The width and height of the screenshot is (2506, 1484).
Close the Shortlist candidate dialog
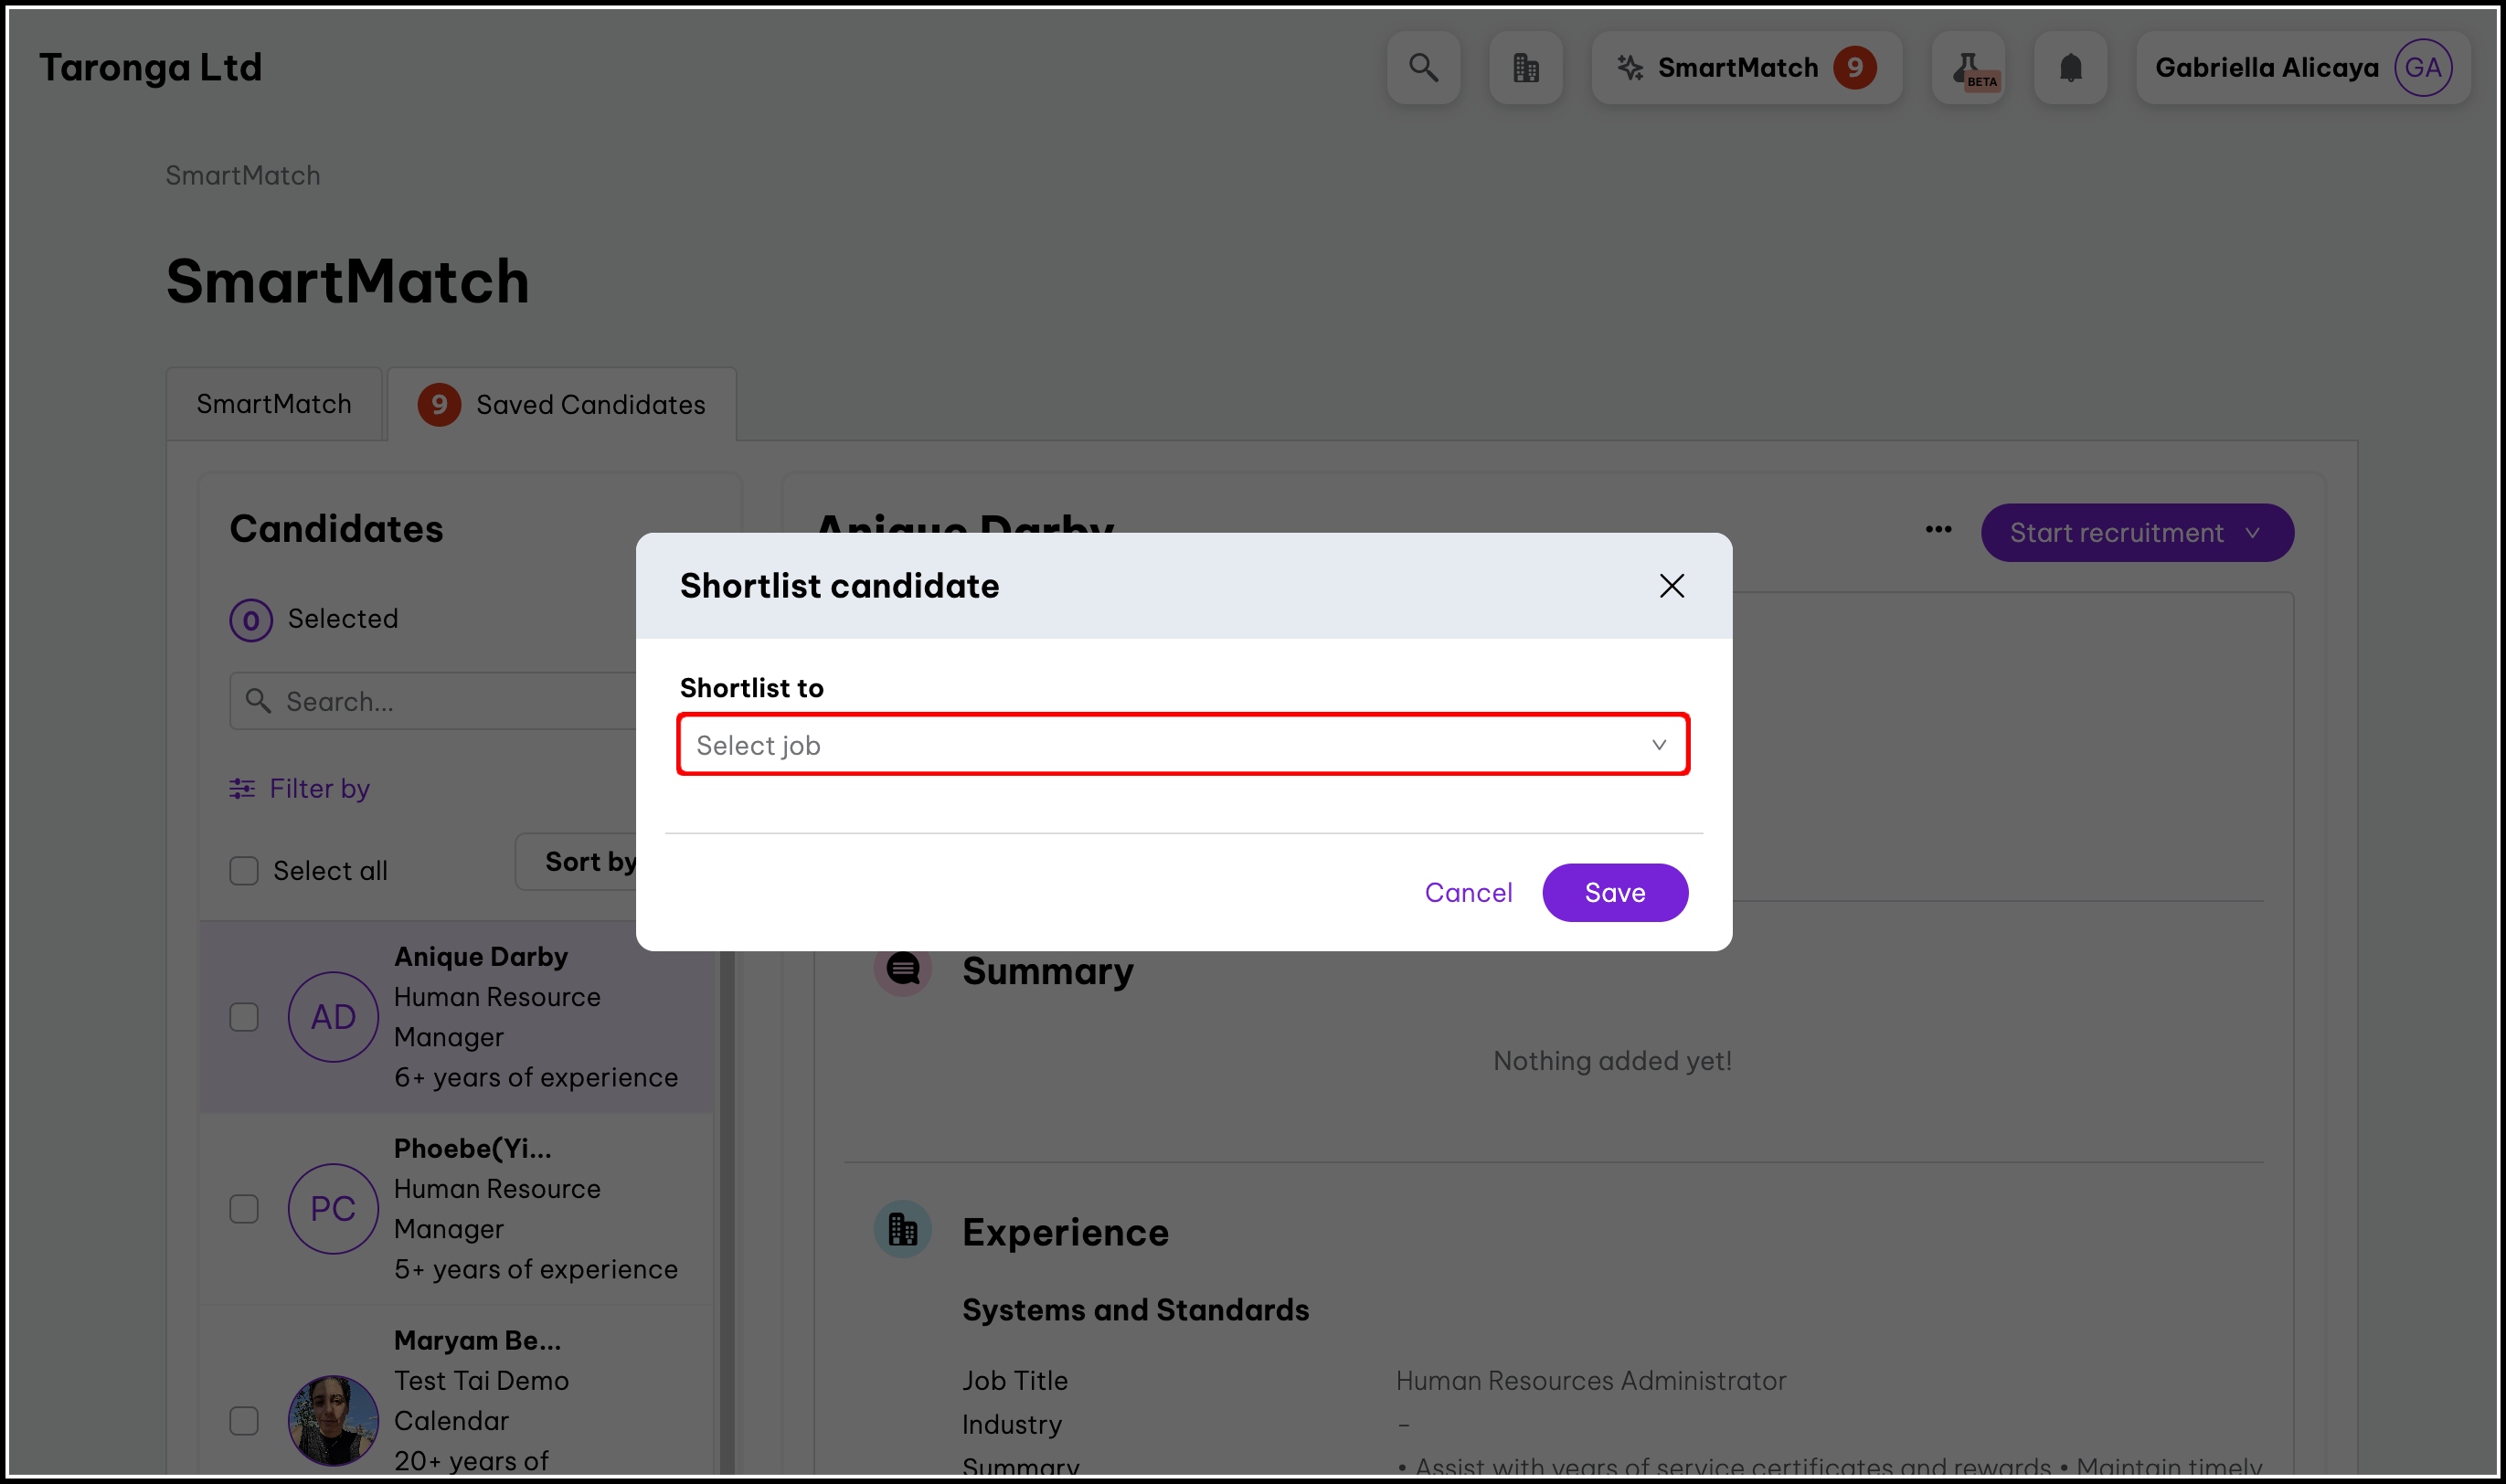(1671, 586)
